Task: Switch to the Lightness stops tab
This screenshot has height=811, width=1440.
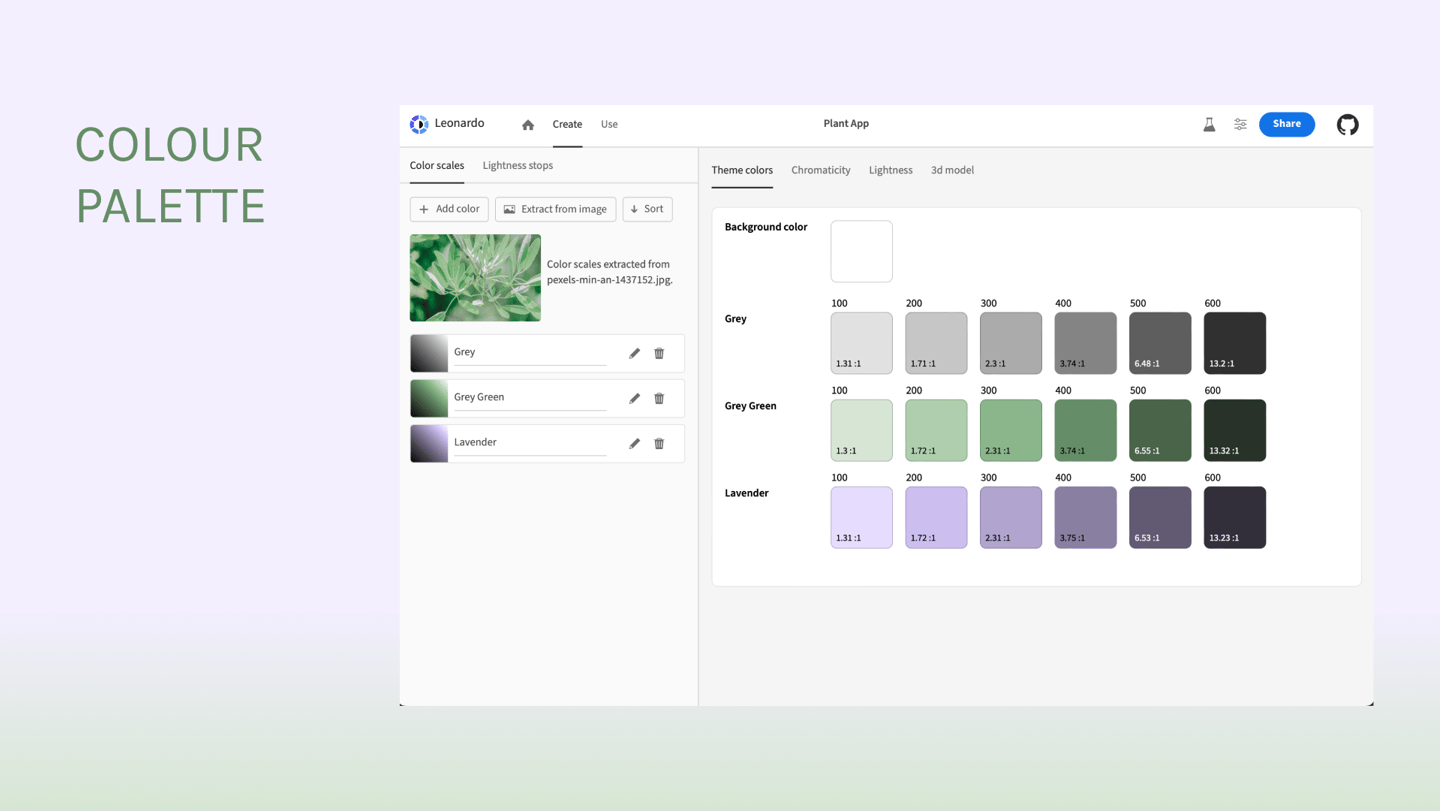Action: point(517,165)
